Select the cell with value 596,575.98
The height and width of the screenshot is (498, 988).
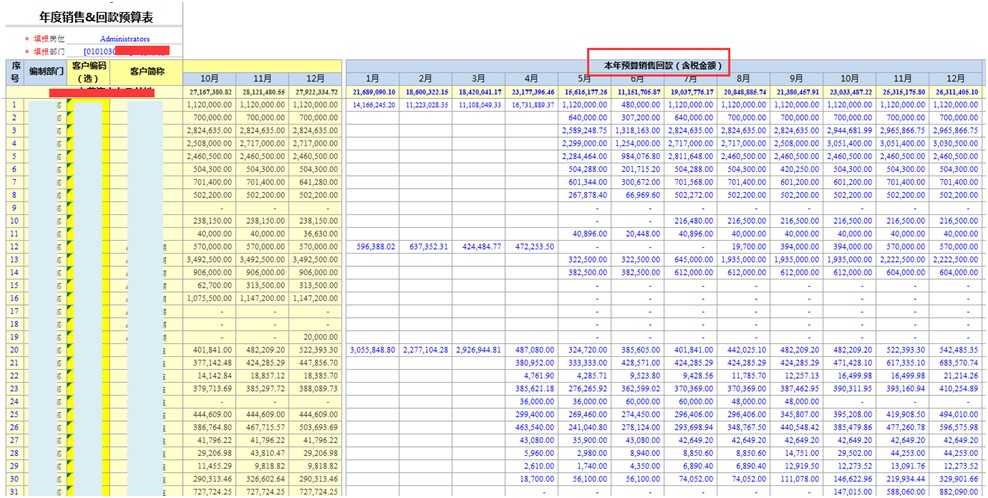click(955, 426)
